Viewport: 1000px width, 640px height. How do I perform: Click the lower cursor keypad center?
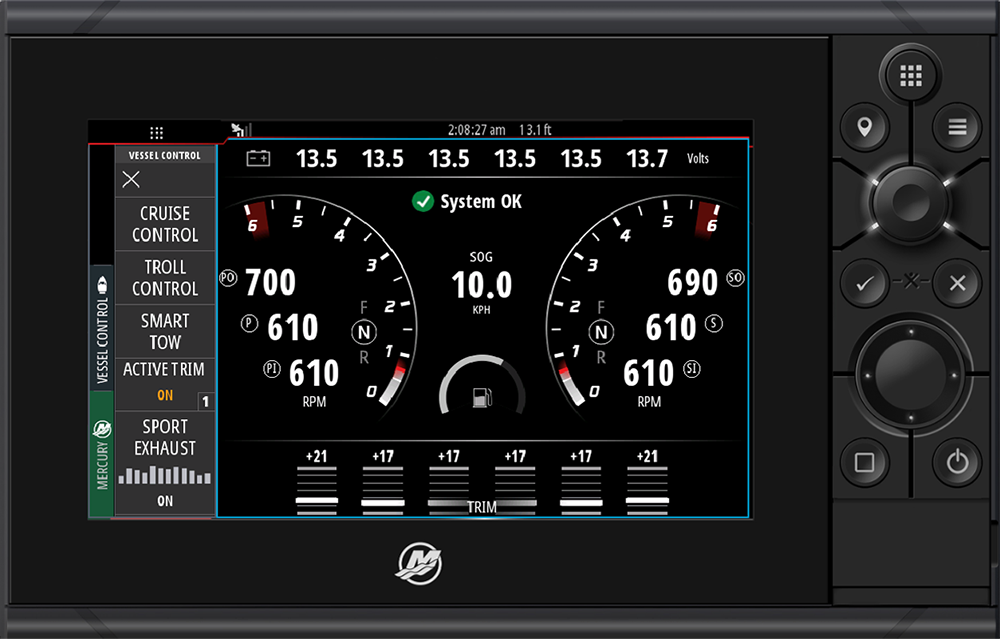coord(911,374)
